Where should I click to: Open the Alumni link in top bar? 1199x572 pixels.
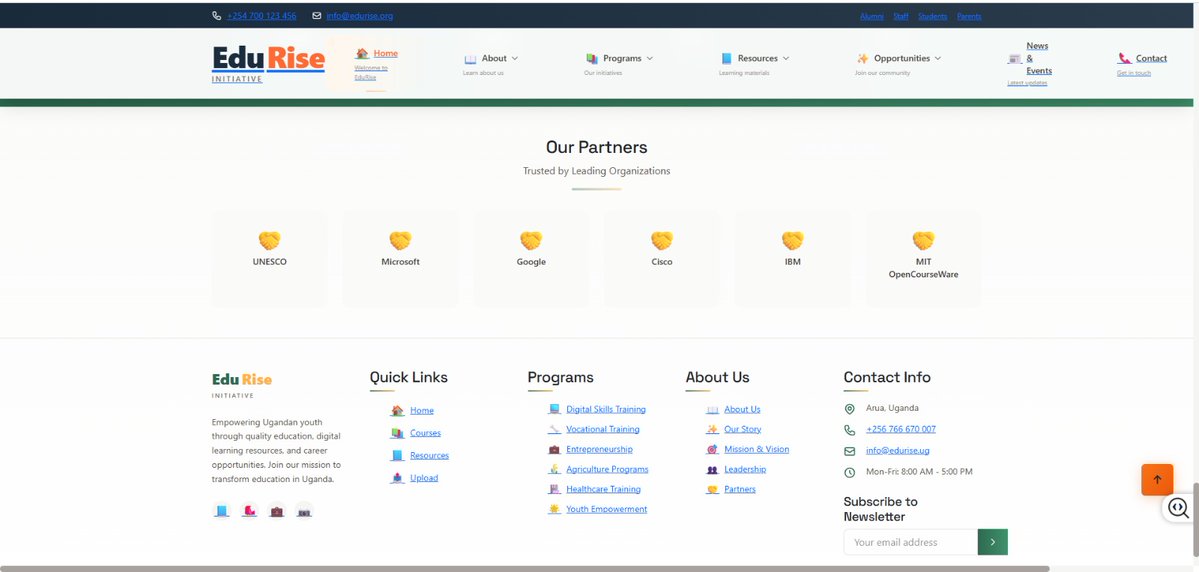coord(871,16)
